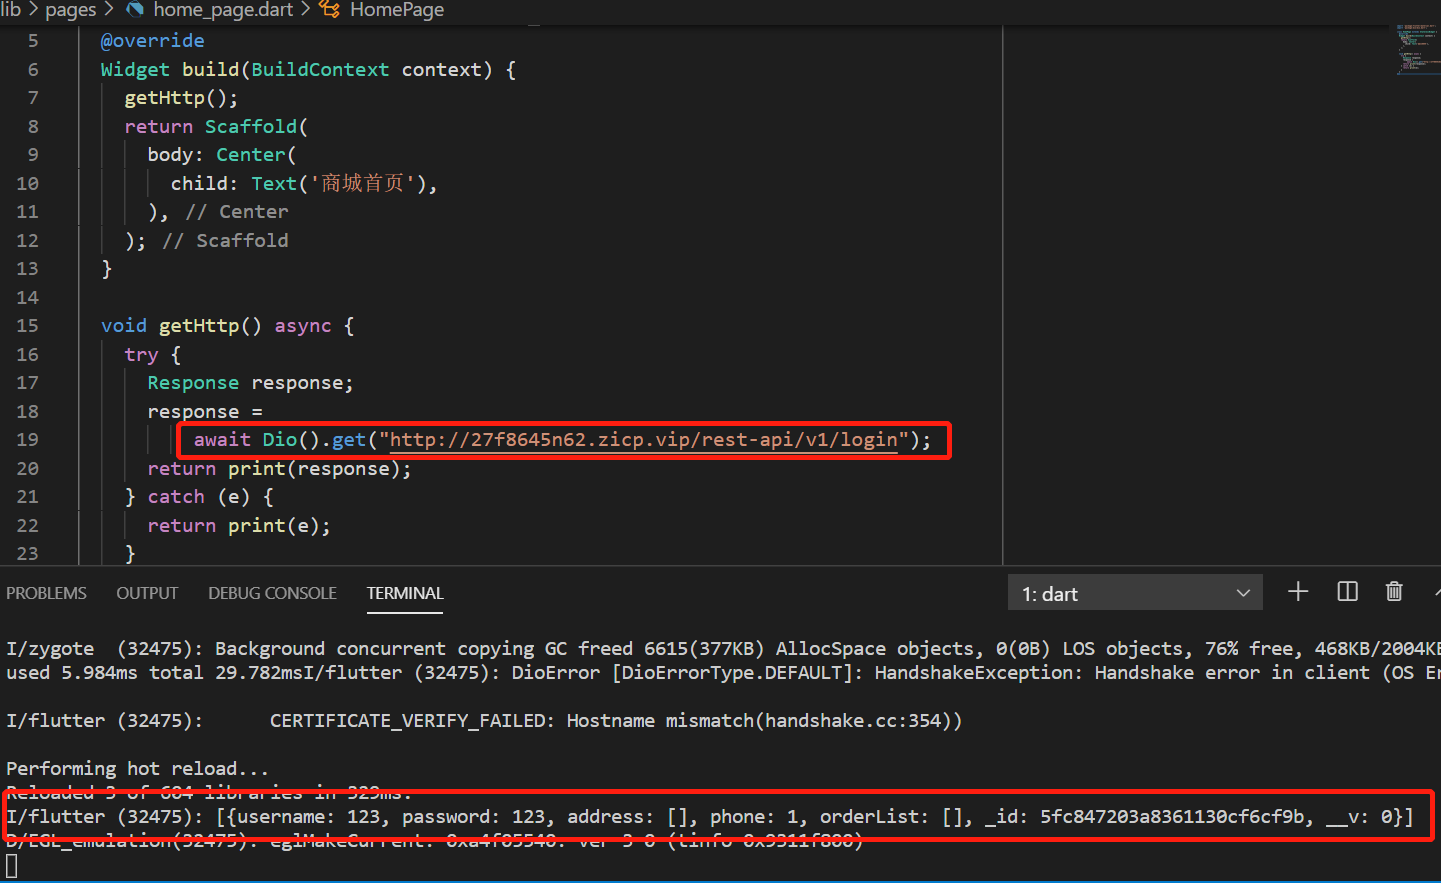This screenshot has width=1441, height=883.
Task: Kill the terminal using the trash icon
Action: [1394, 592]
